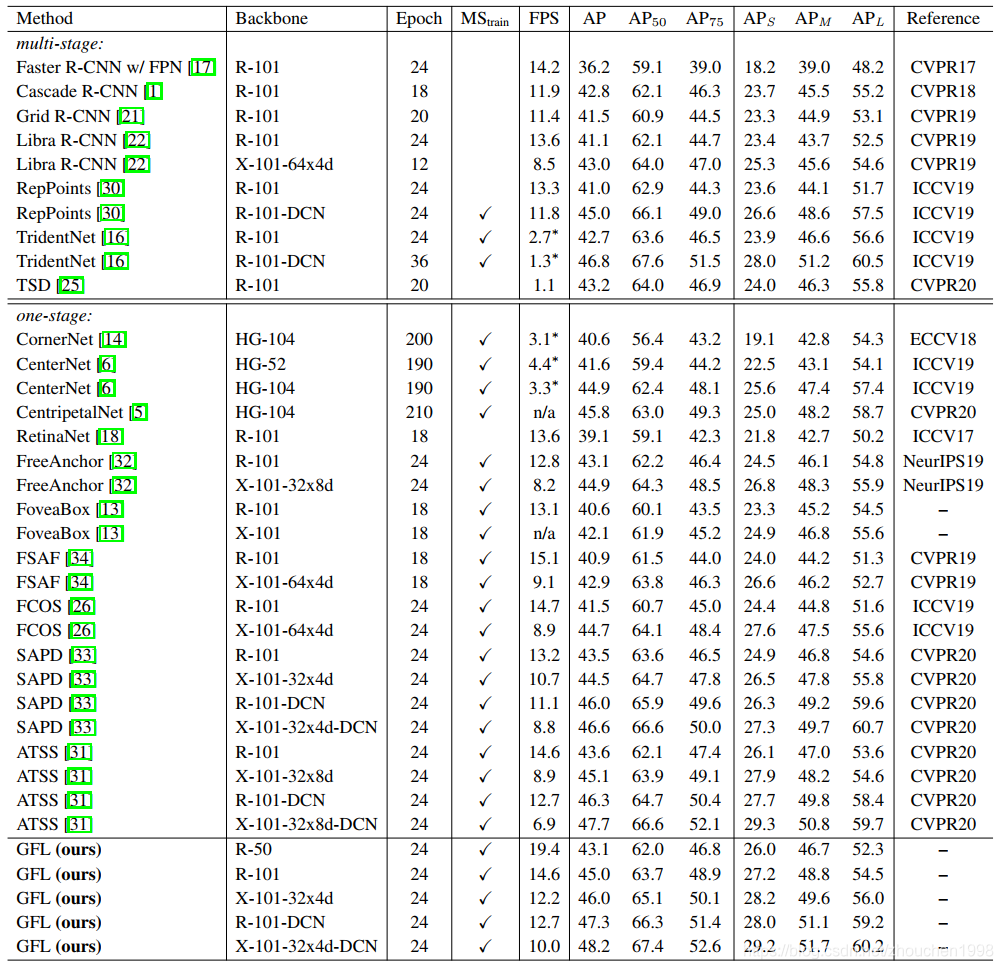This screenshot has height=969, width=1003.
Task: Open citation 30 in RepPoints R-101-DCN row
Action: 112,213
